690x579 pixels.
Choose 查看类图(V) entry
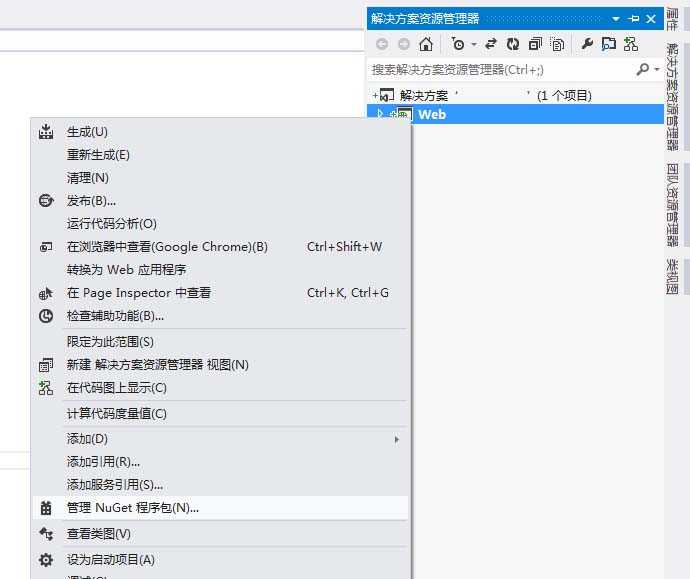click(220, 534)
